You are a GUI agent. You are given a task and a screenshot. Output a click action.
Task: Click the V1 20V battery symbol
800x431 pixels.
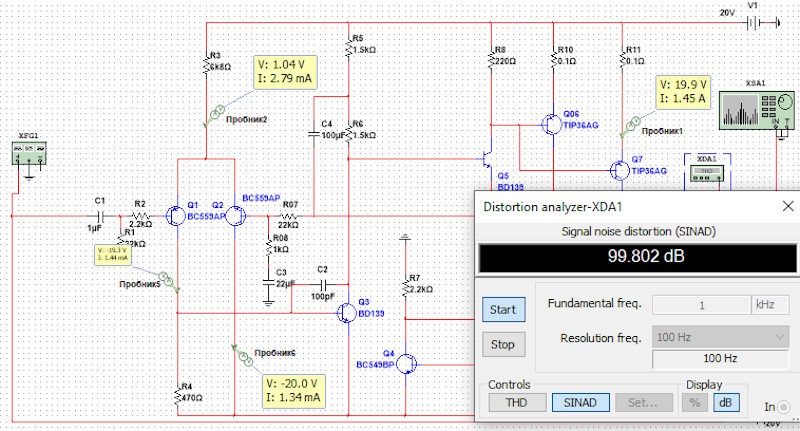click(x=768, y=21)
